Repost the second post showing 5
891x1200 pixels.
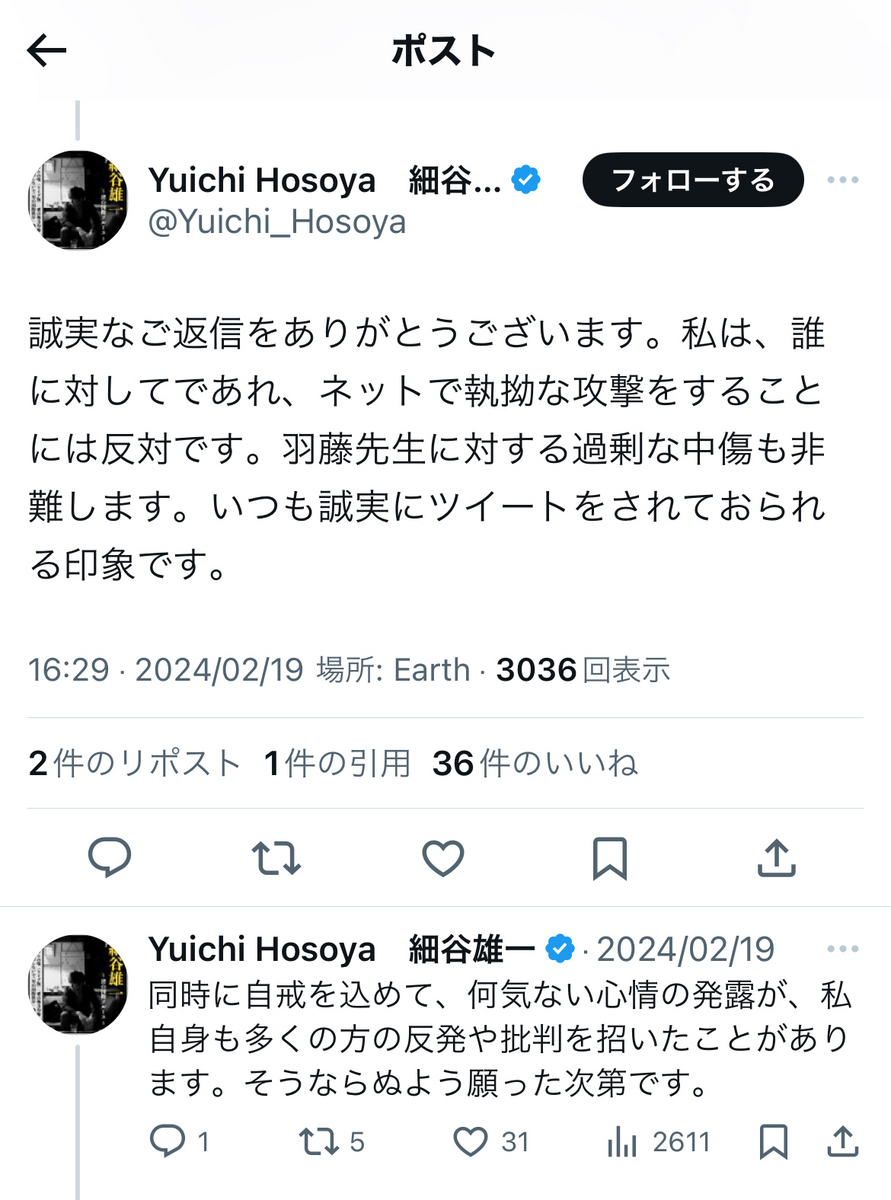[331, 1141]
